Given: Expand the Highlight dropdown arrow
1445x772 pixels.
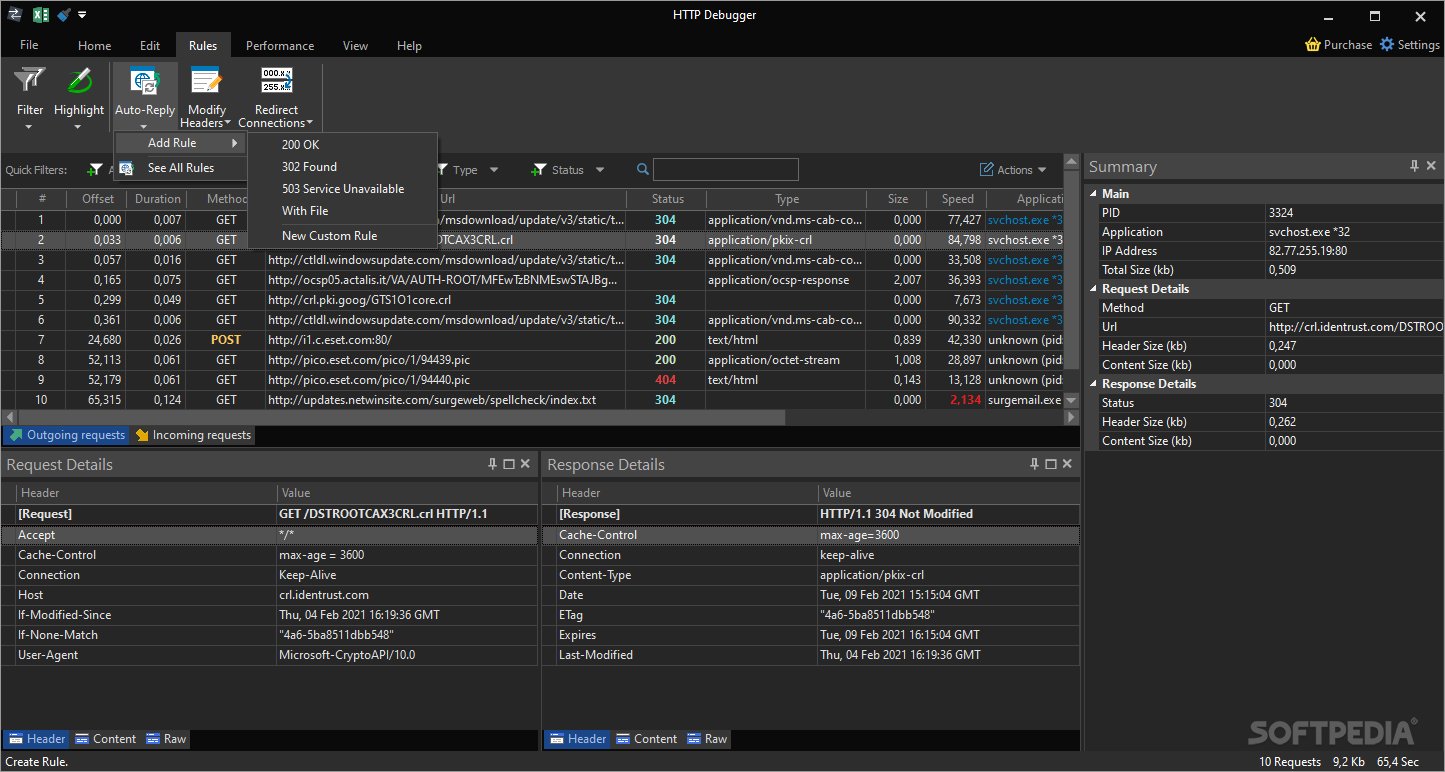Looking at the screenshot, I should [x=78, y=127].
